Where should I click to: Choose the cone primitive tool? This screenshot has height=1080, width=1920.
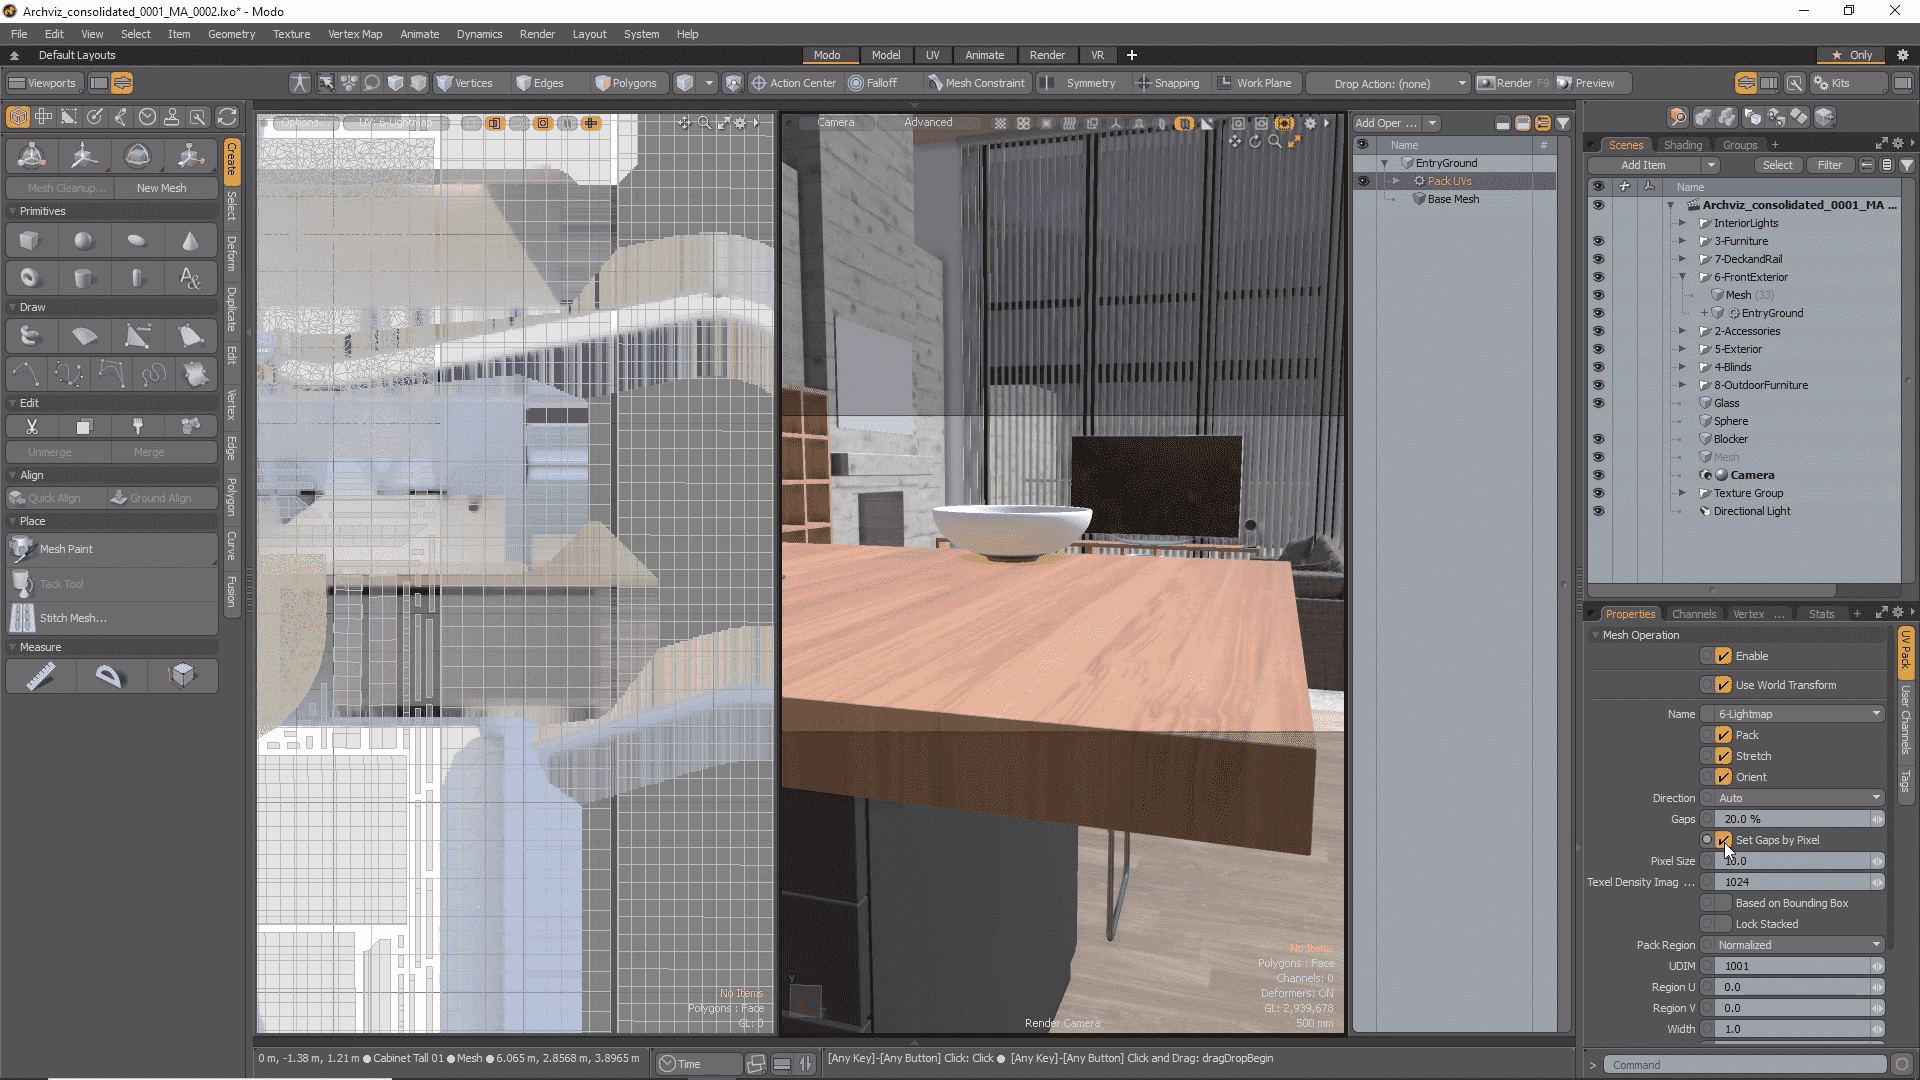point(190,241)
